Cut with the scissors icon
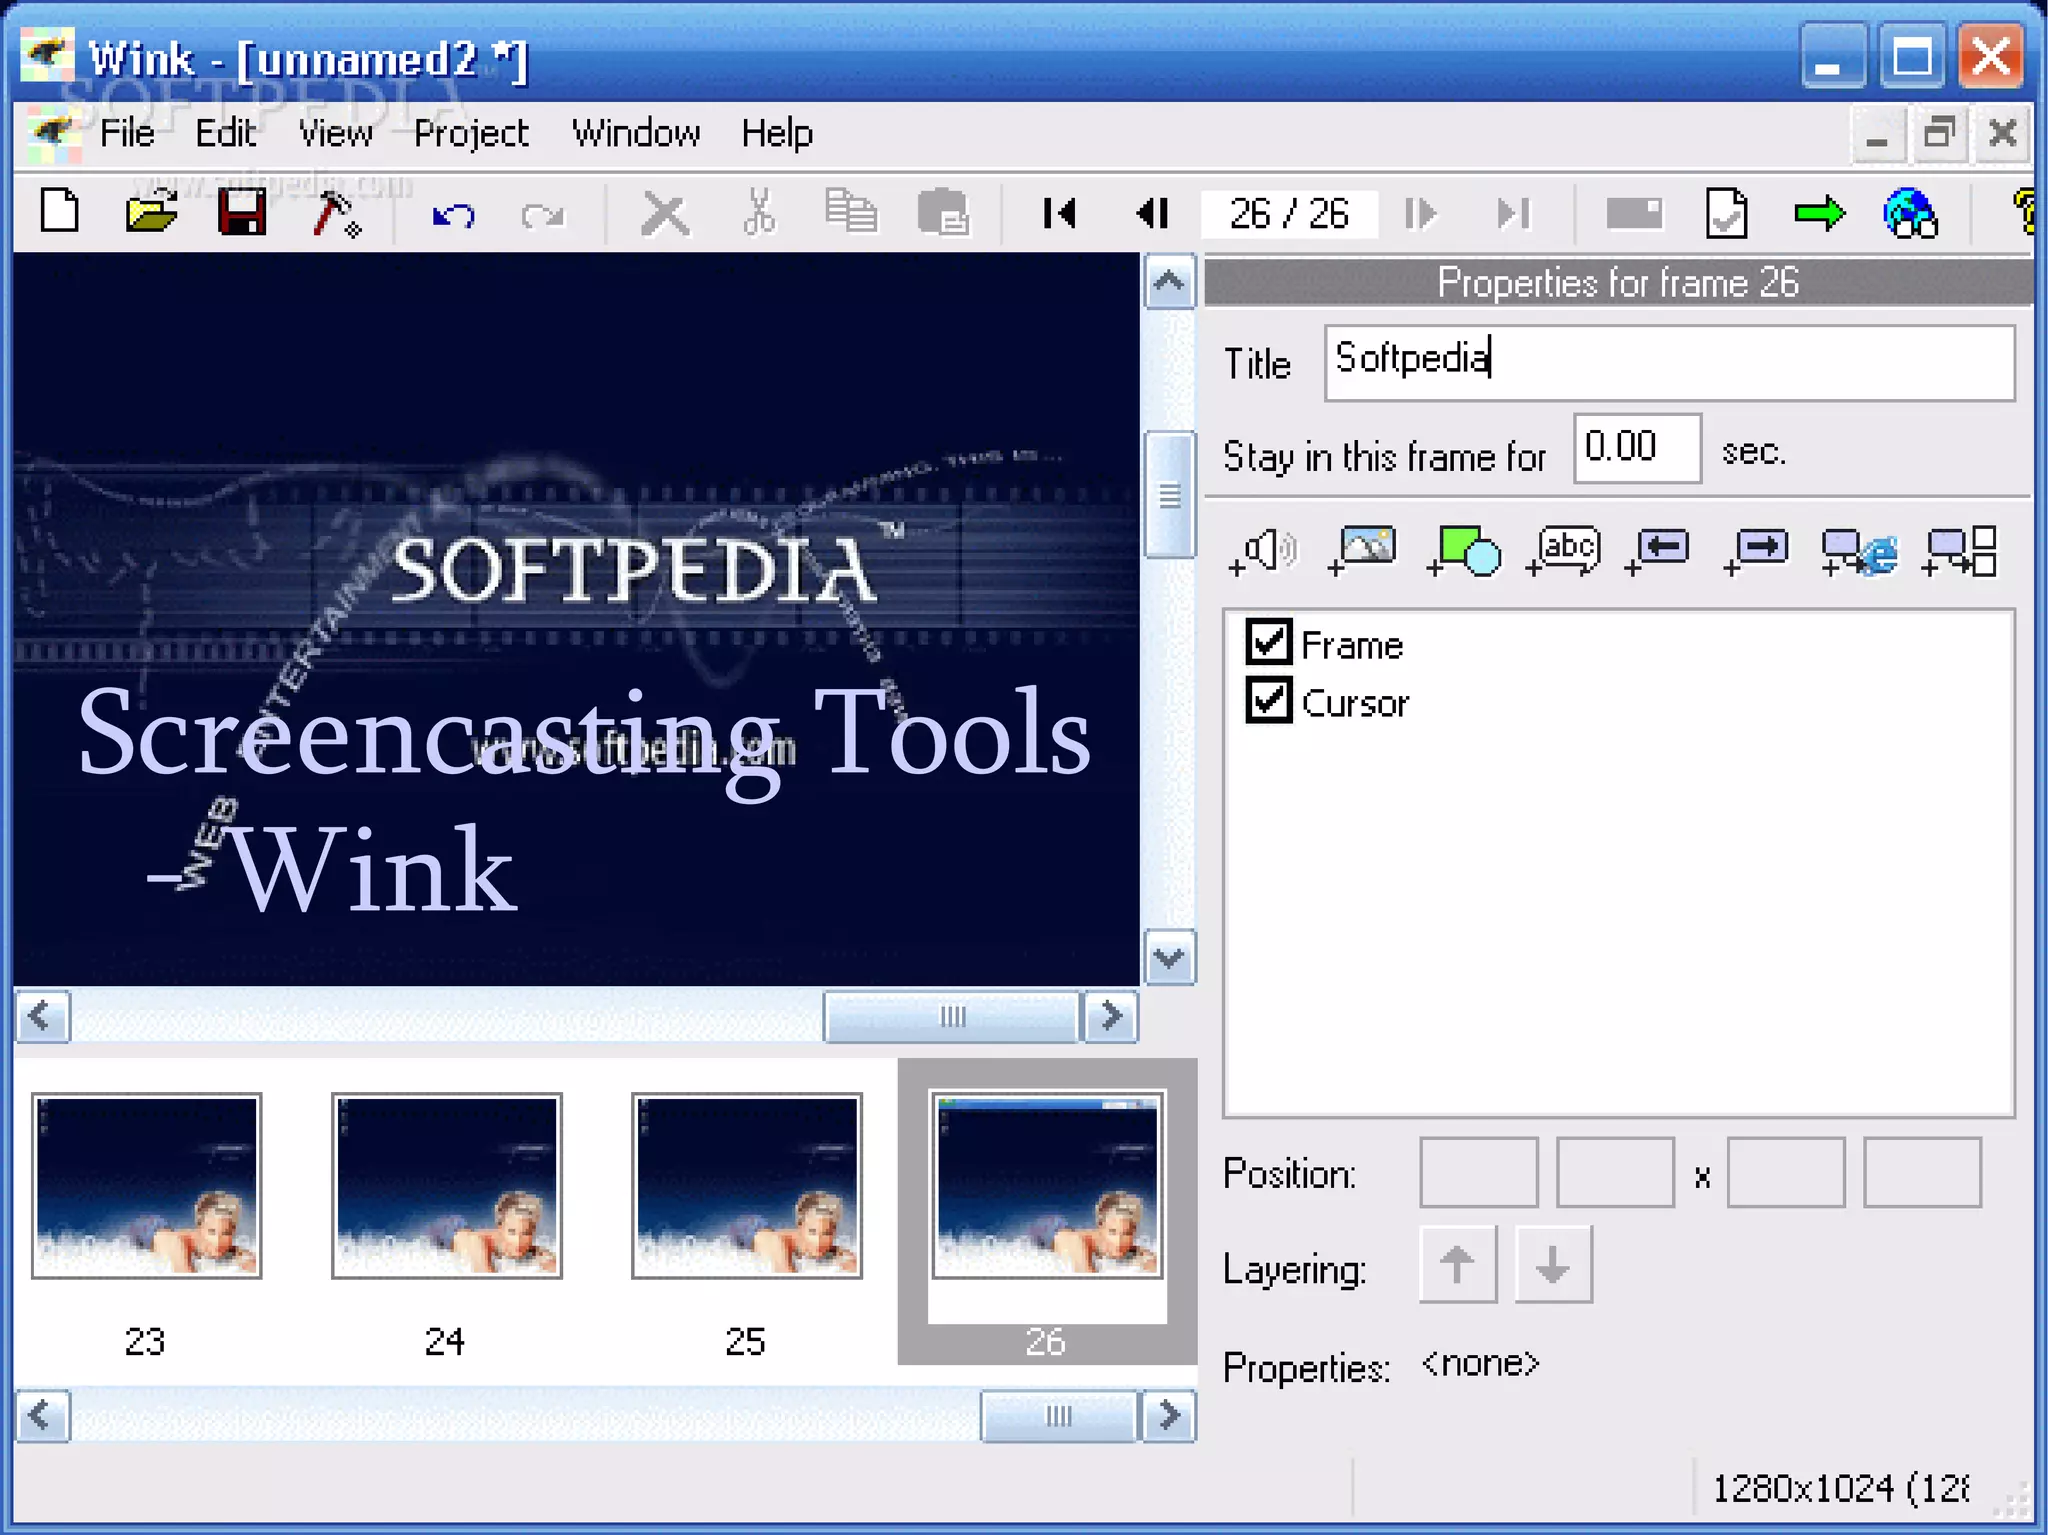Viewport: 2048px width, 1535px height. (759, 211)
